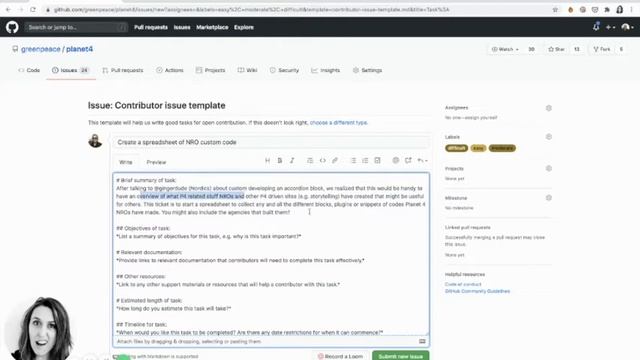Image resolution: width=640 pixels, height=360 pixels.
Task: Click the moderate label badge
Action: (x=502, y=148)
